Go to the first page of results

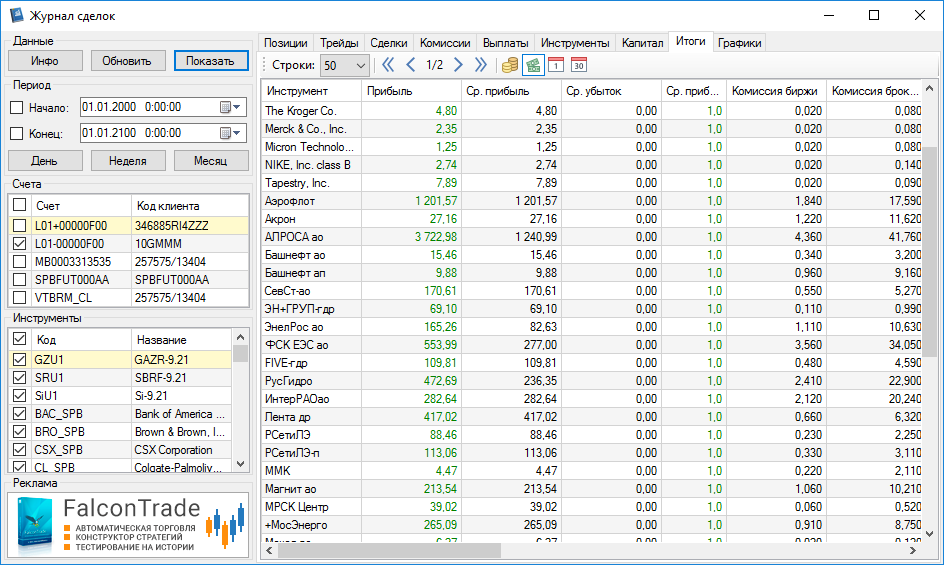388,65
